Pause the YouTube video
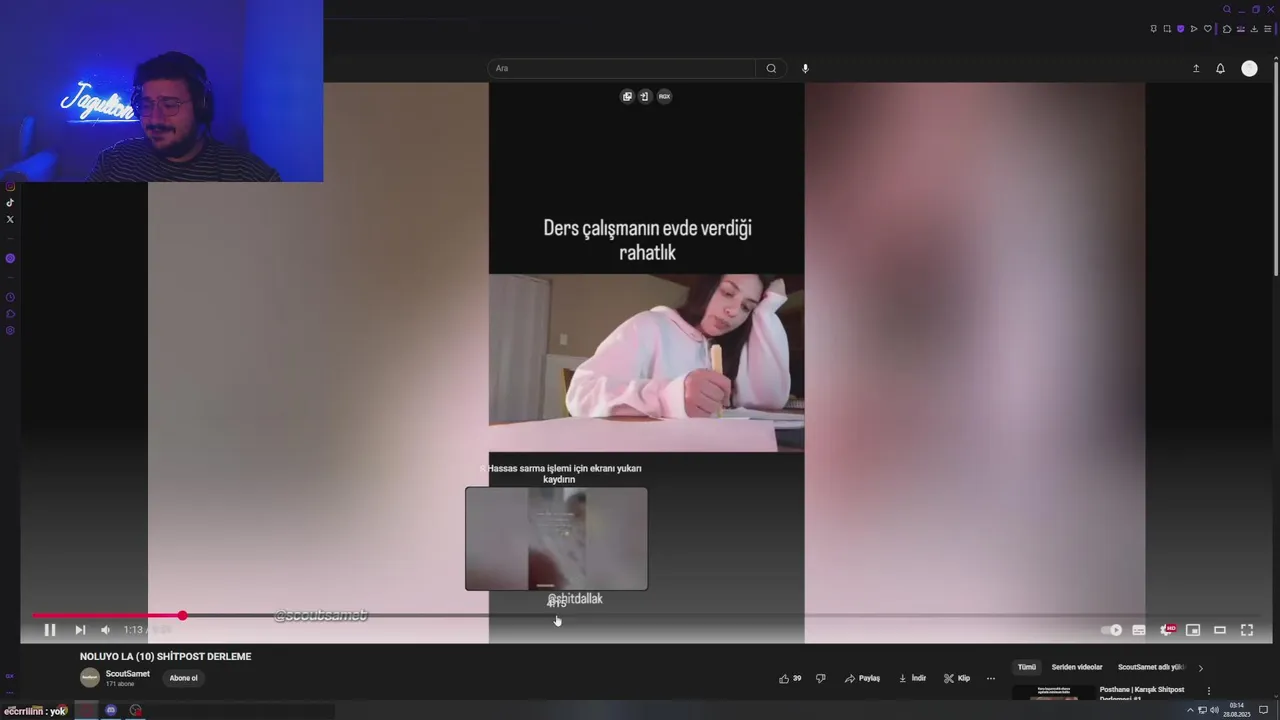 [x=49, y=630]
